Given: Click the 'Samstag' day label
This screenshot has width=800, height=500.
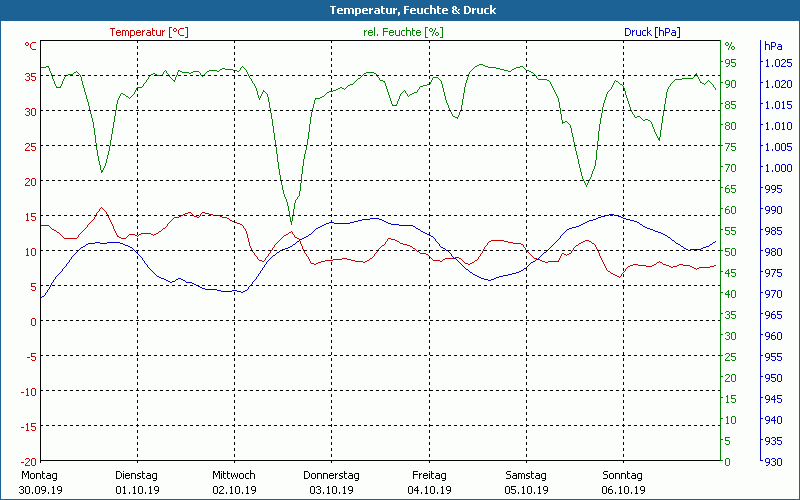Looking at the screenshot, I should pos(526,475).
